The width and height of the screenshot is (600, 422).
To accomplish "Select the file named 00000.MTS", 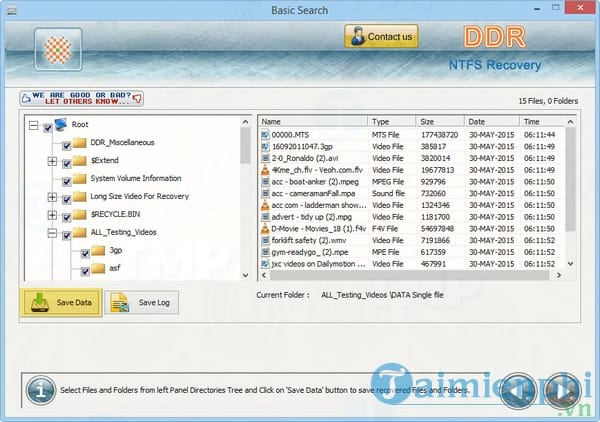I will (x=290, y=135).
